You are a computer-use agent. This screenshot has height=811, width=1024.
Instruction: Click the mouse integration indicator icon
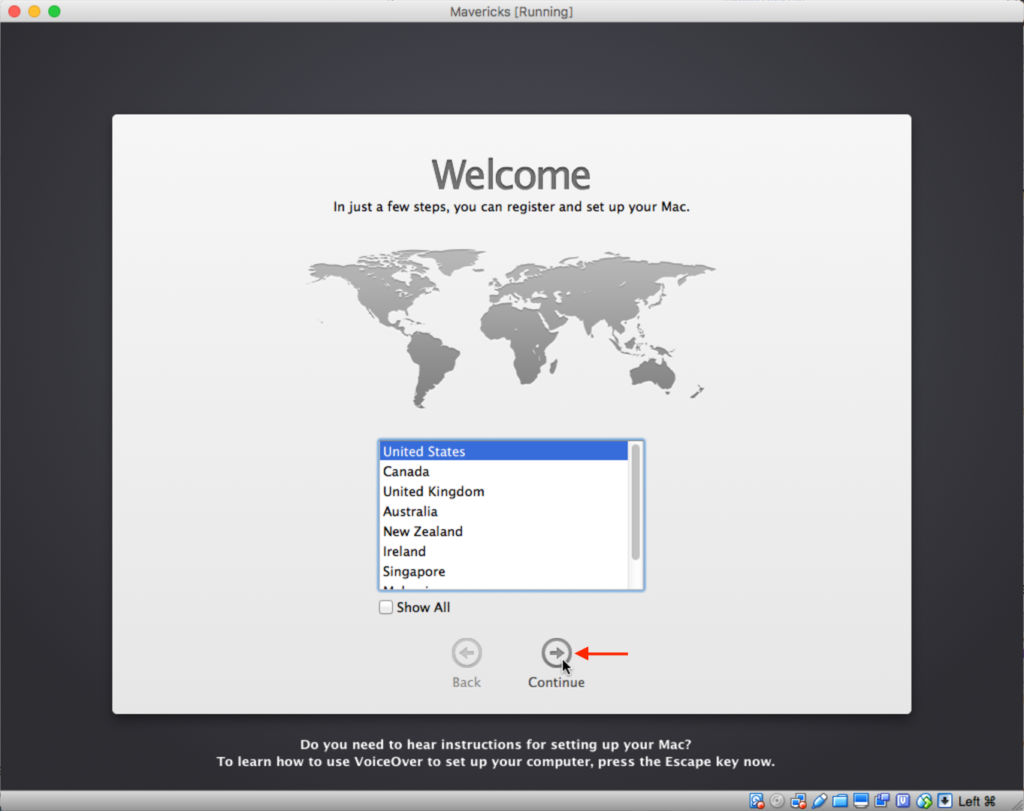click(x=923, y=800)
